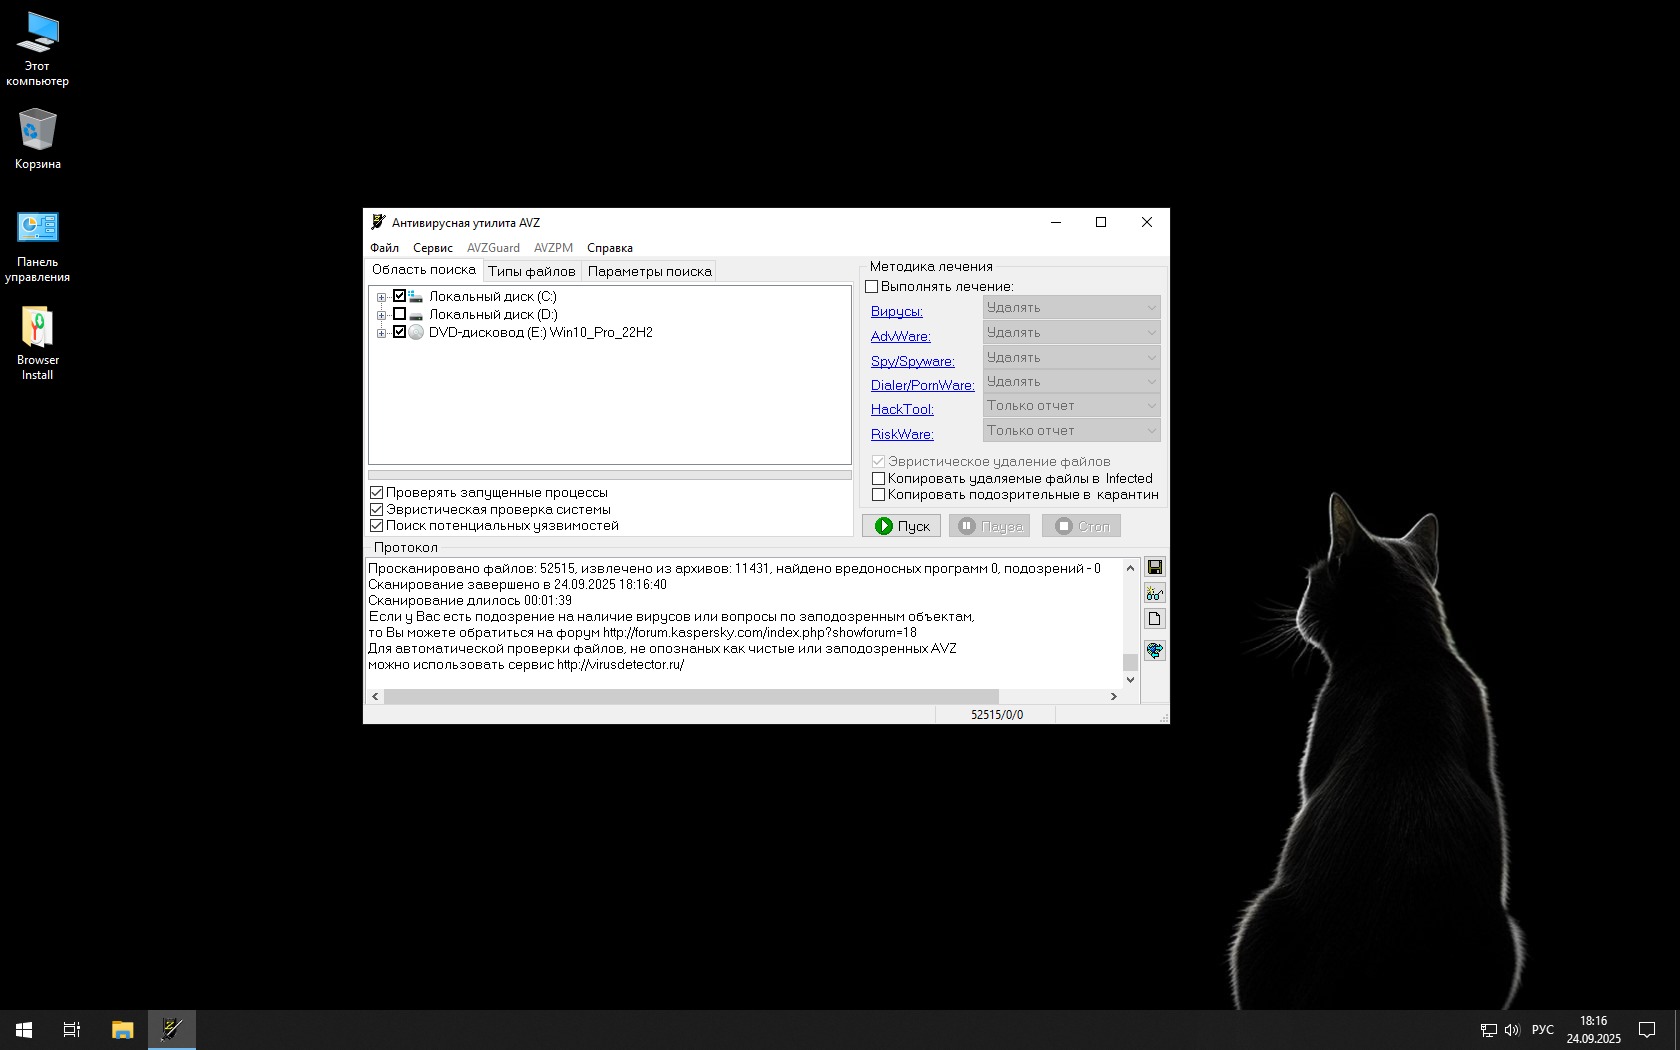The height and width of the screenshot is (1050, 1680).
Task: Select 'Панель управления' desktop icon
Action: click(x=38, y=246)
